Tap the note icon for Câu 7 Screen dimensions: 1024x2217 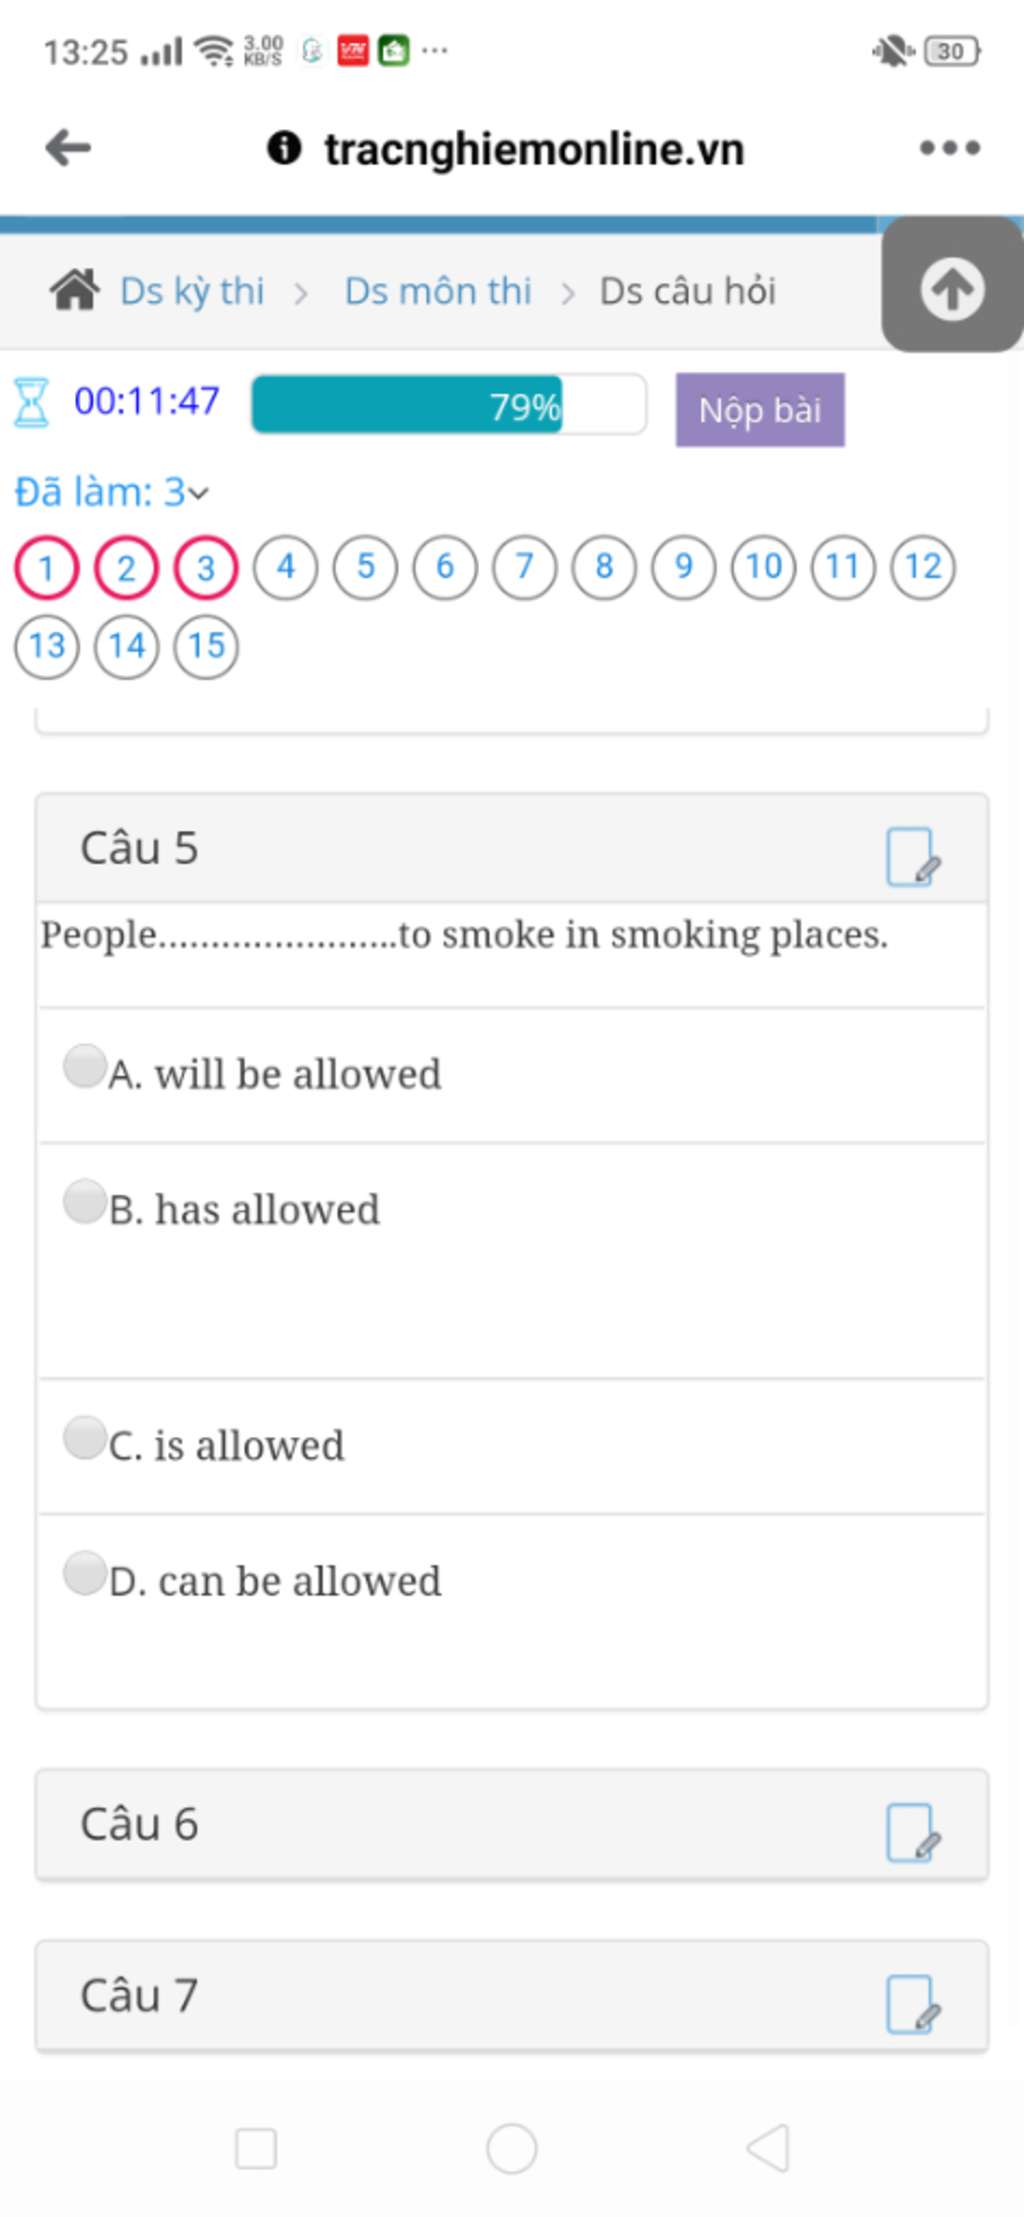pos(913,2004)
